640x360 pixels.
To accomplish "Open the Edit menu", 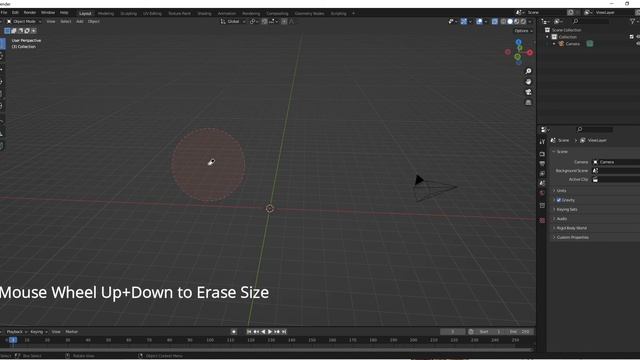I will pos(15,13).
